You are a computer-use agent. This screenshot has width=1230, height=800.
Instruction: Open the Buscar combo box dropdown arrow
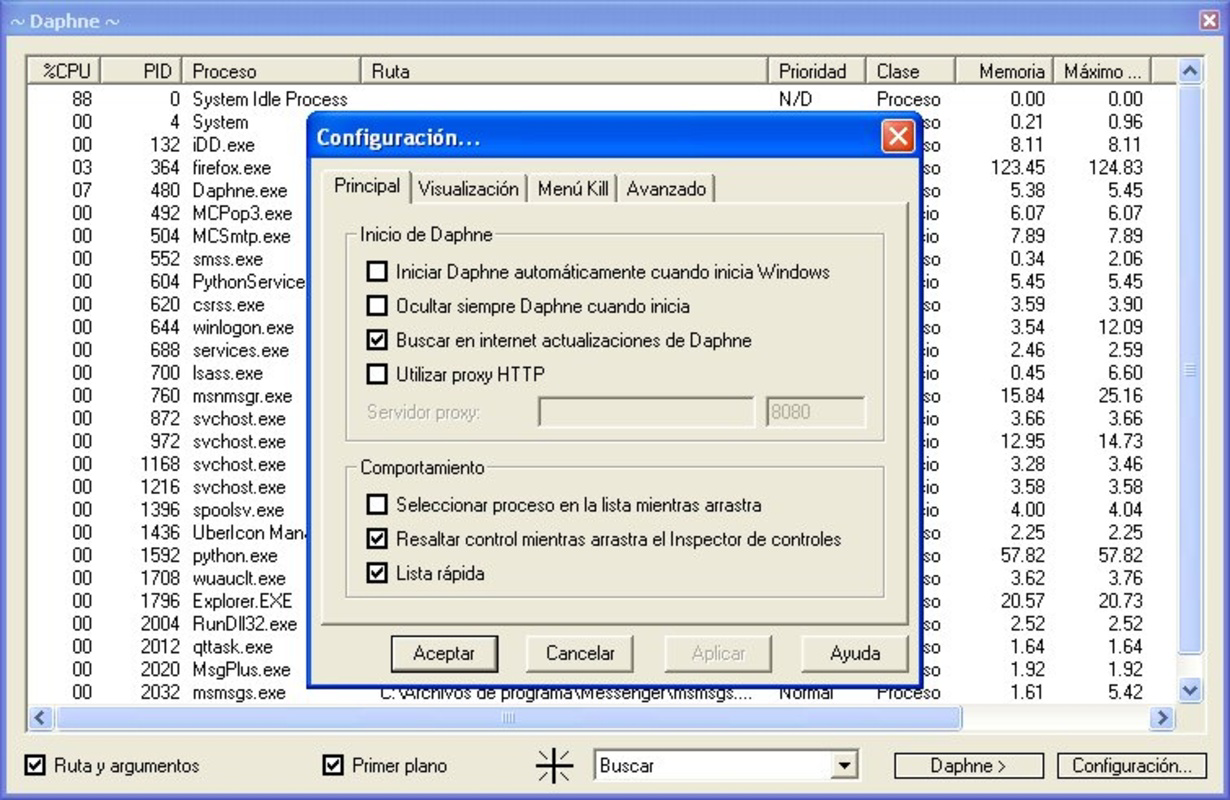[845, 766]
